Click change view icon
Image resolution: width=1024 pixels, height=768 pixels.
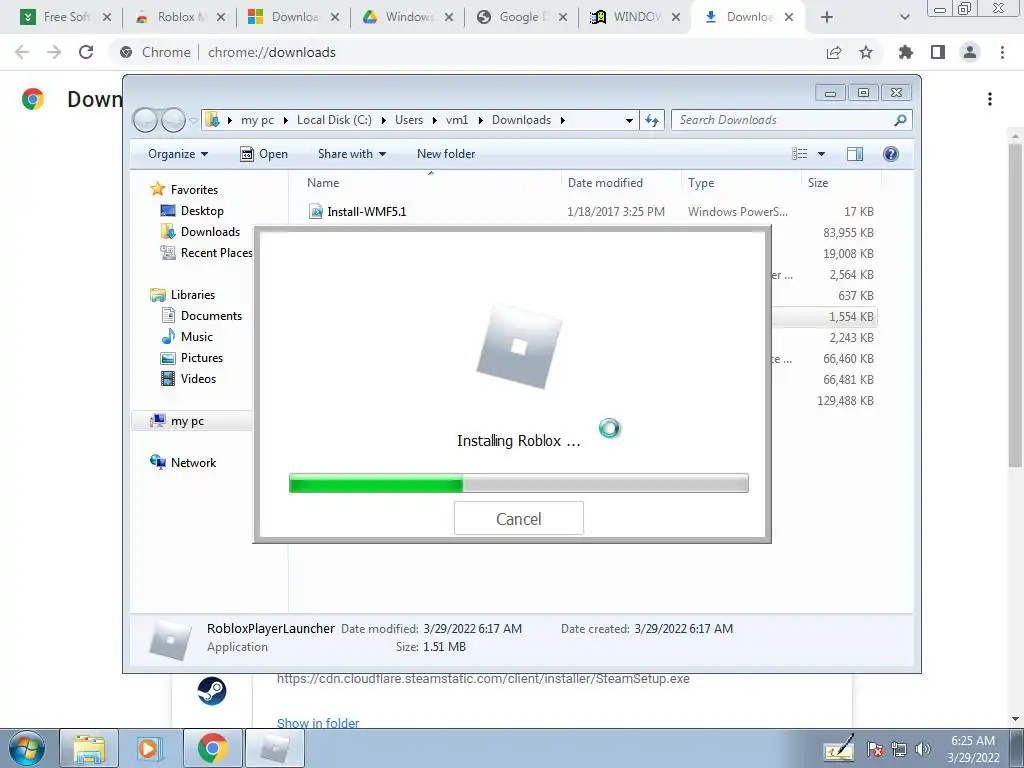800,154
